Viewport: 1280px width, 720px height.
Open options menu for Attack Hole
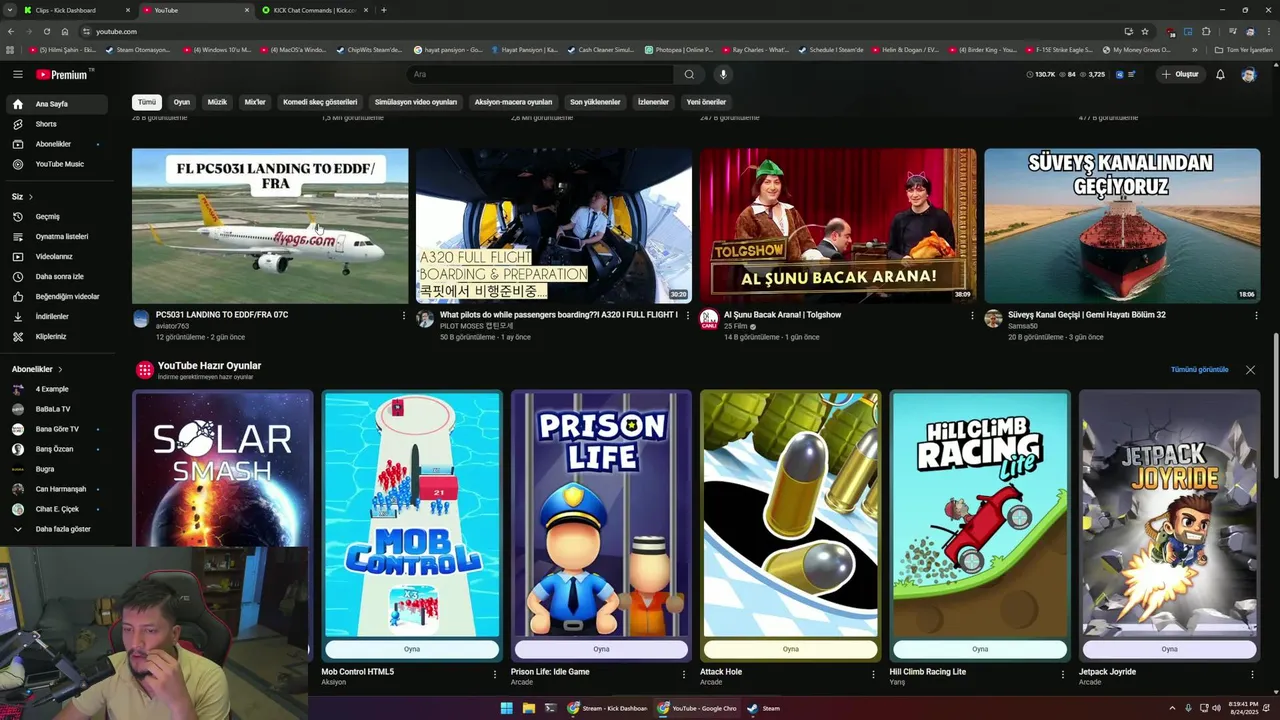coord(873,675)
